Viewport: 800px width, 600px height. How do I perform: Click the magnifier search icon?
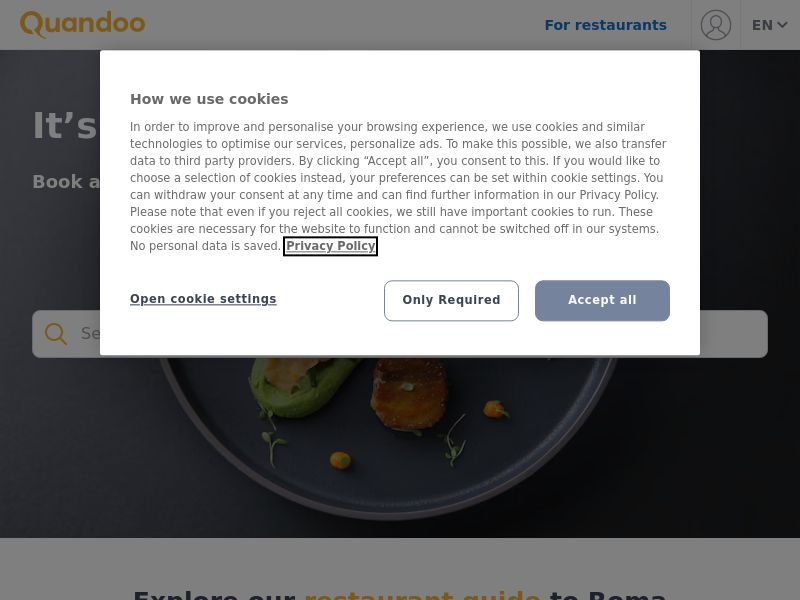click(56, 334)
